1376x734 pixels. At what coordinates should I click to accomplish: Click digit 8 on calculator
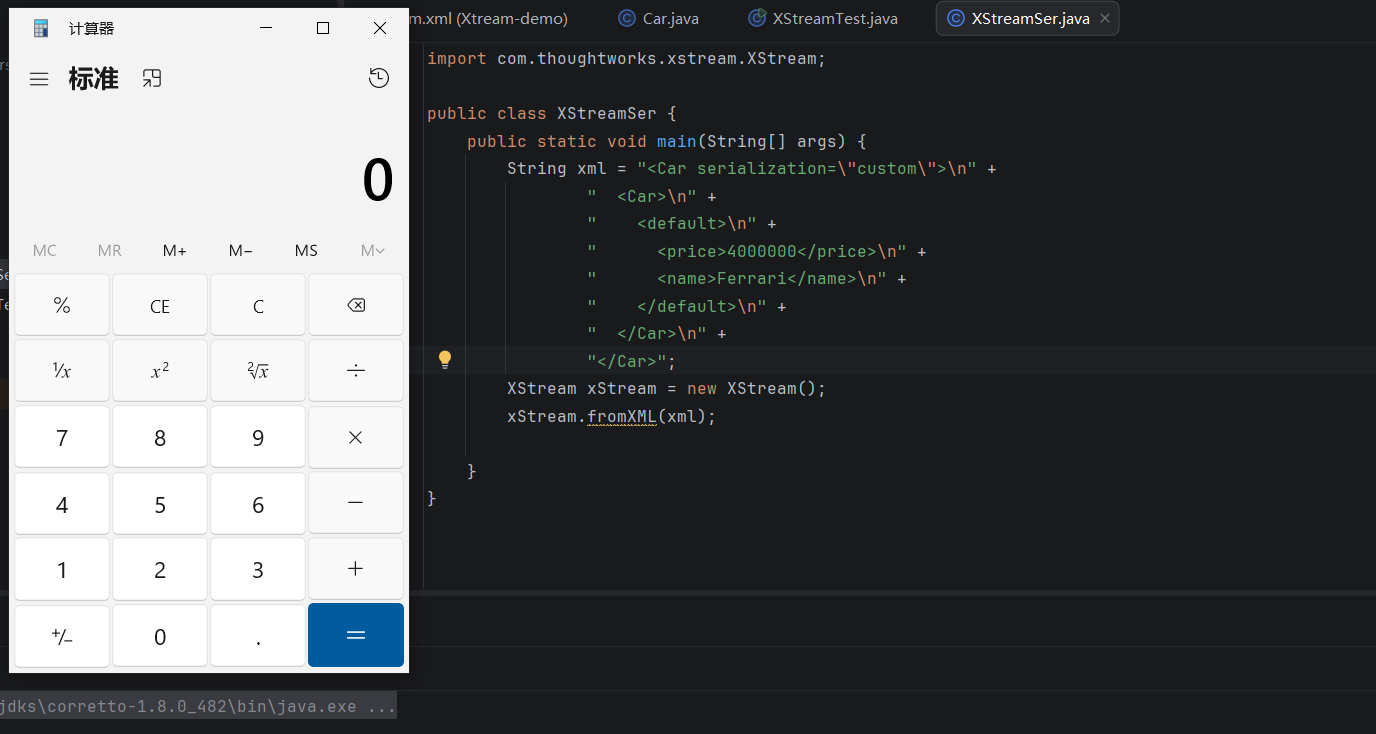pyautogui.click(x=160, y=437)
